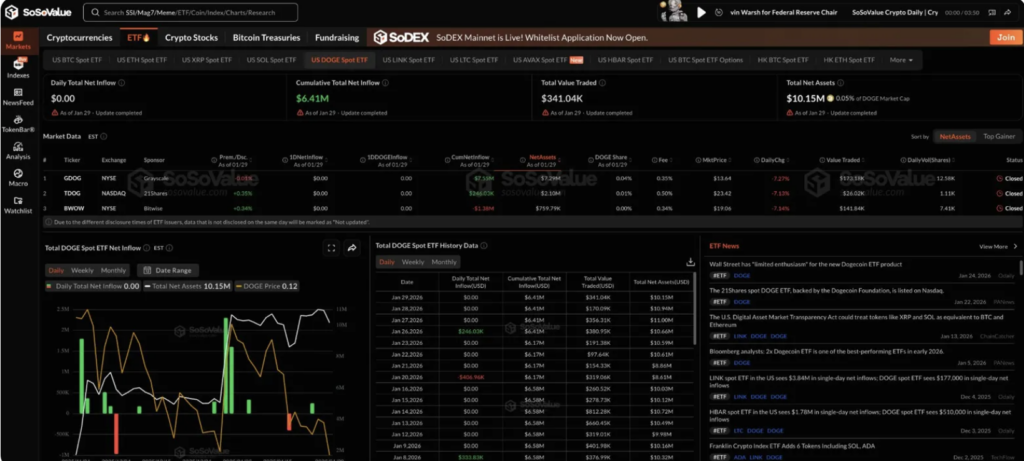Select the US BTC Spot ETF sub-tab
The image size is (1024, 461).
coord(77,60)
